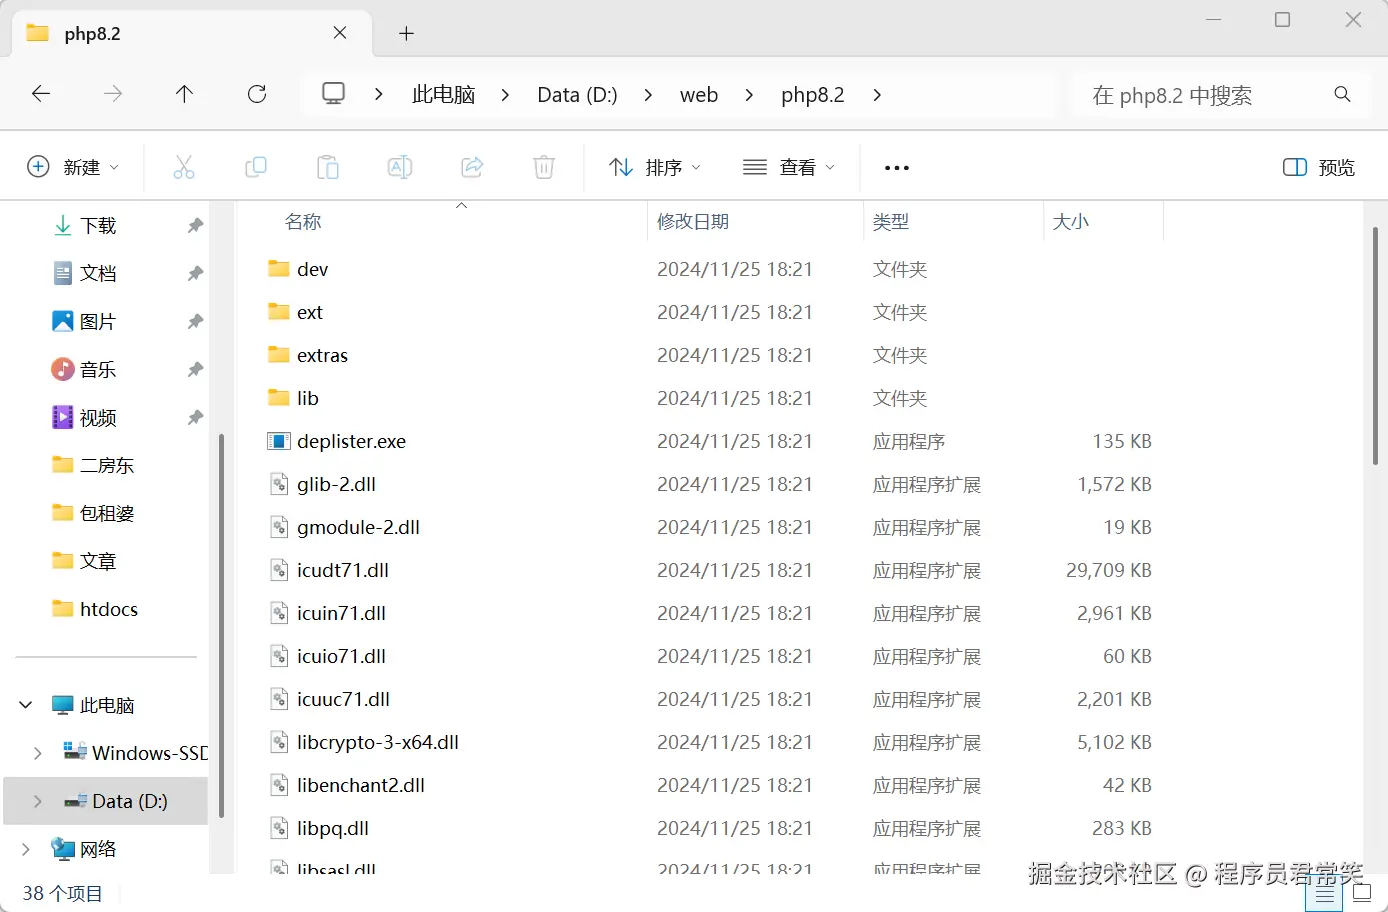This screenshot has height=912, width=1388.
Task: Select the extras folder
Action: pyautogui.click(x=322, y=355)
